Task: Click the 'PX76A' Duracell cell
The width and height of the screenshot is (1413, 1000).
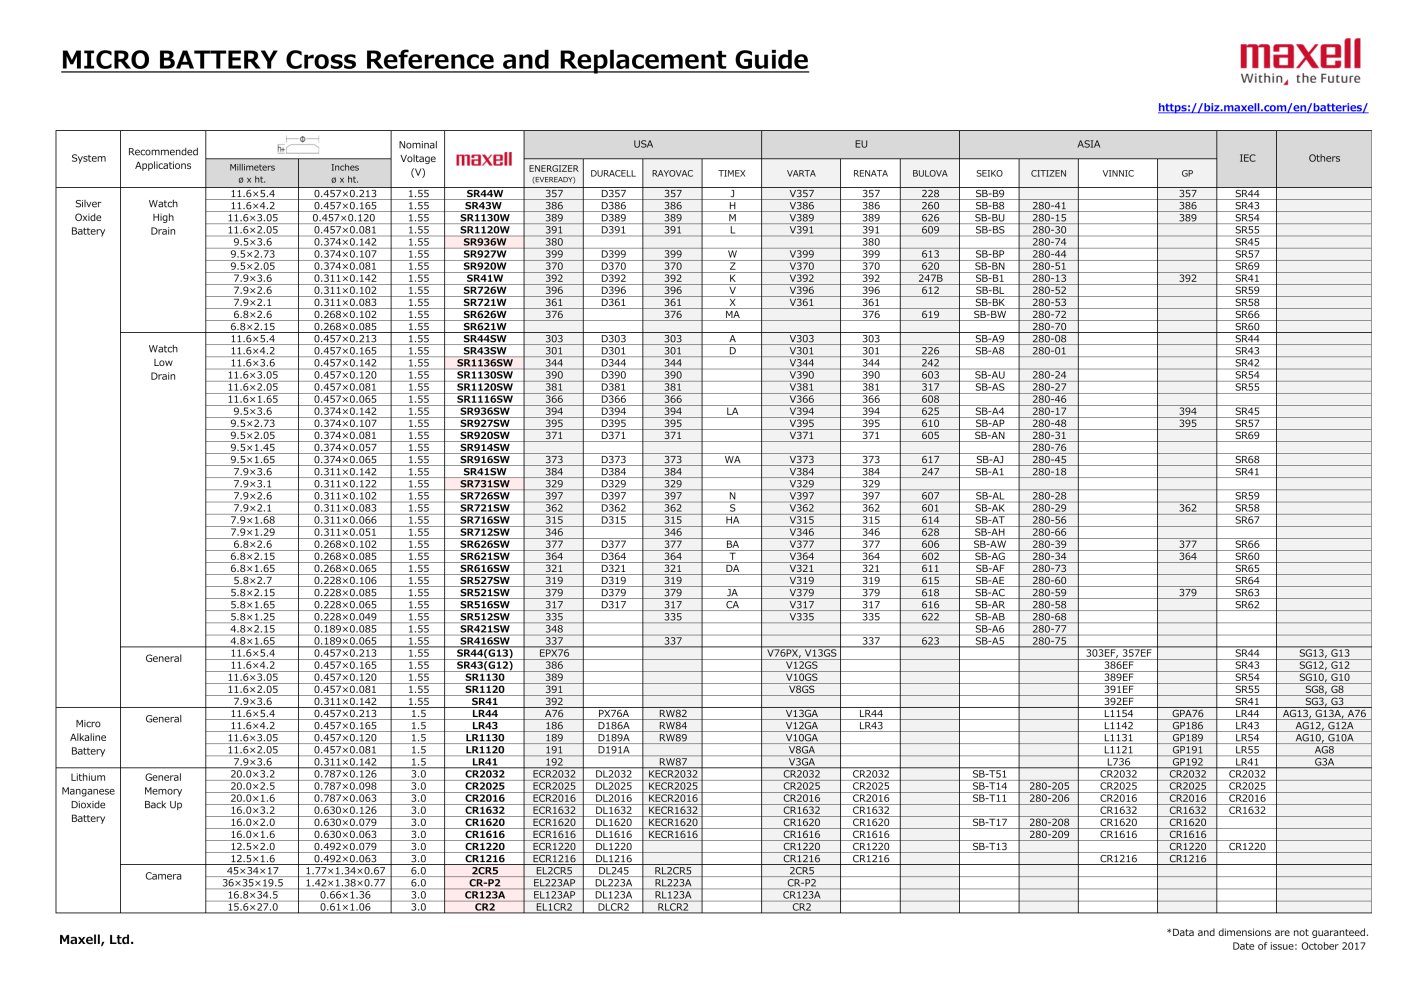Action: tap(613, 714)
